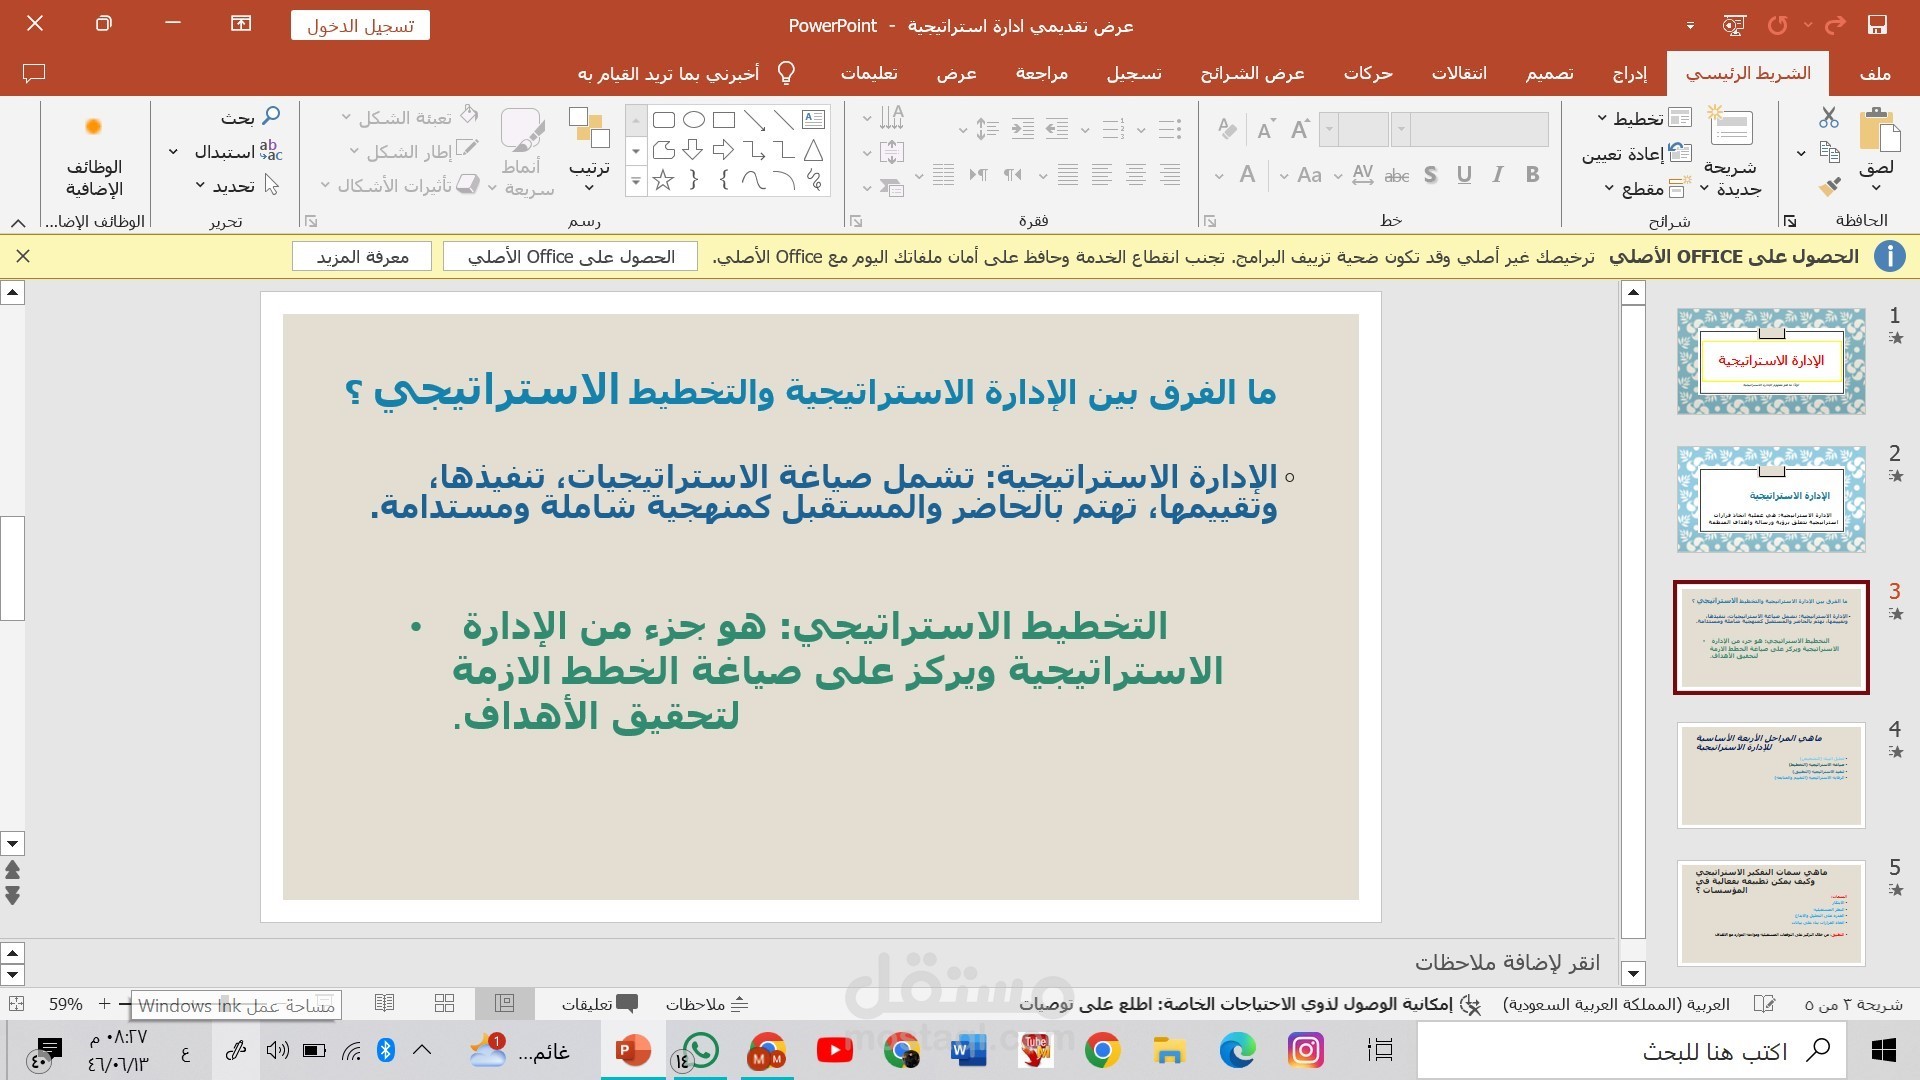Switch to the إدراج (Insert) tab
The width and height of the screenshot is (1920, 1080).
(x=1630, y=73)
